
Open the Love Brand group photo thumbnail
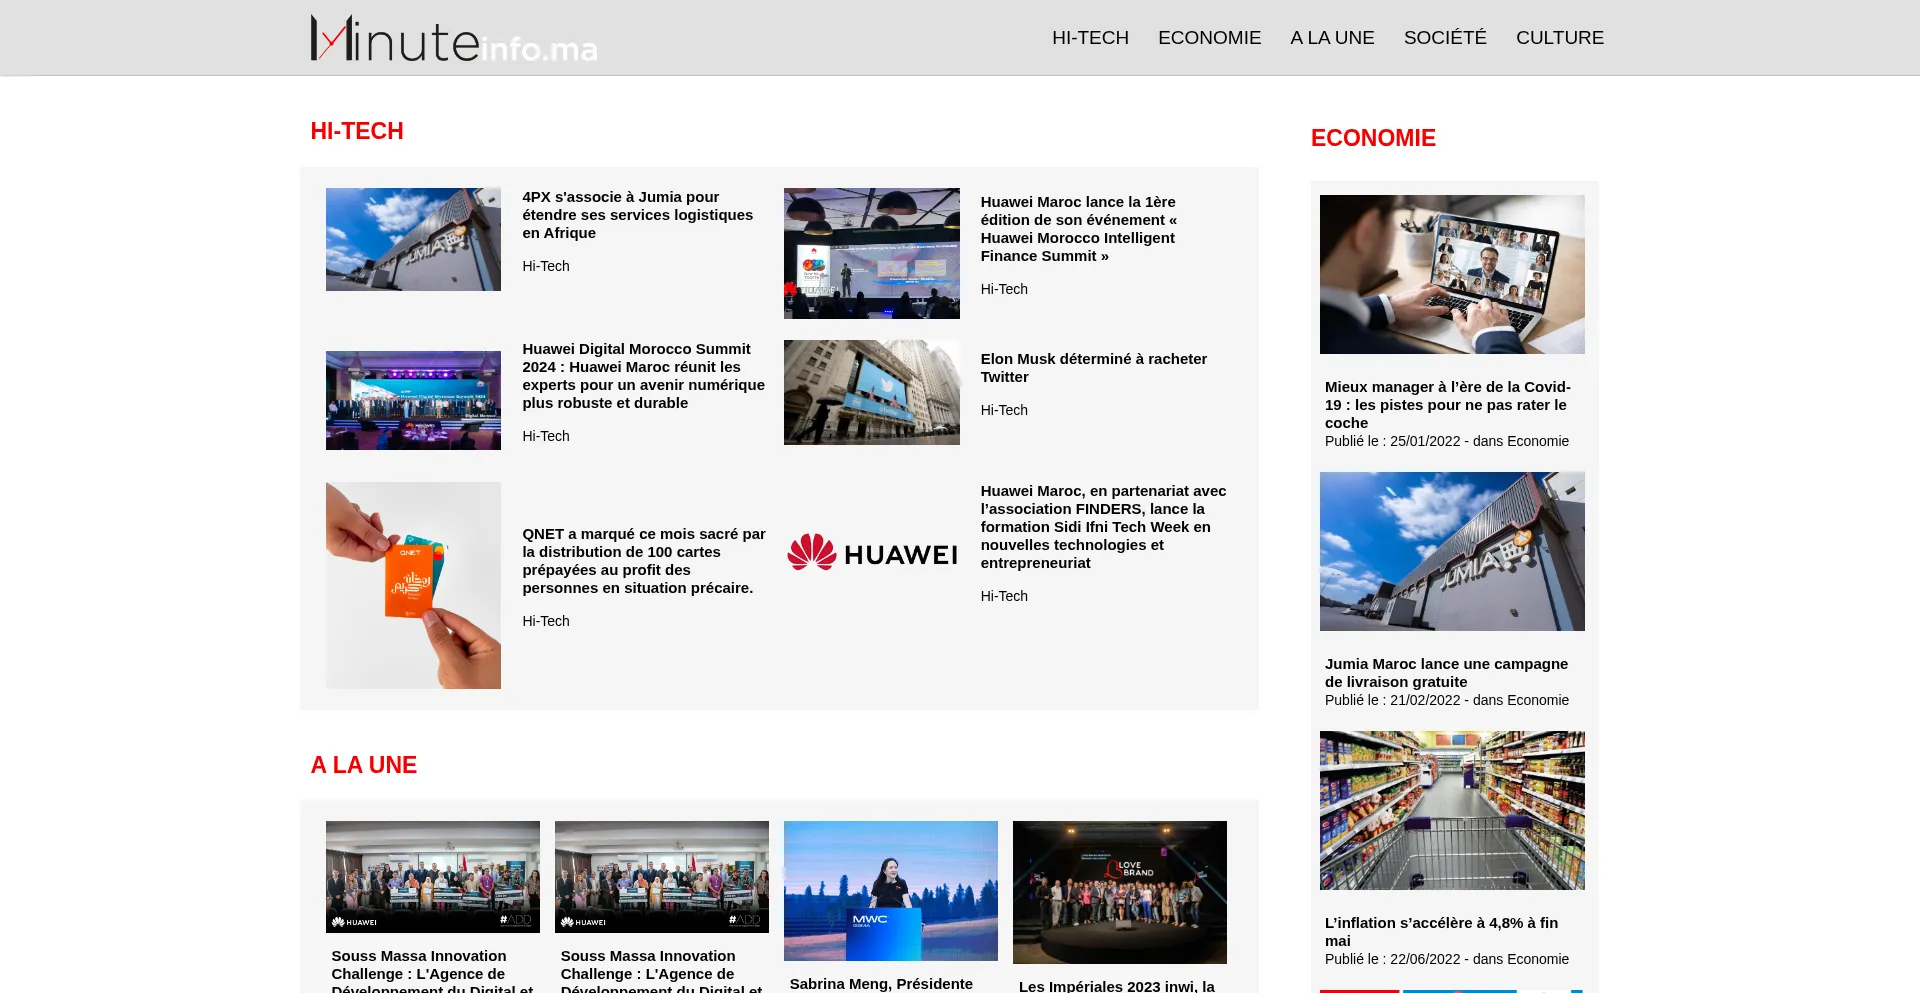1120,892
